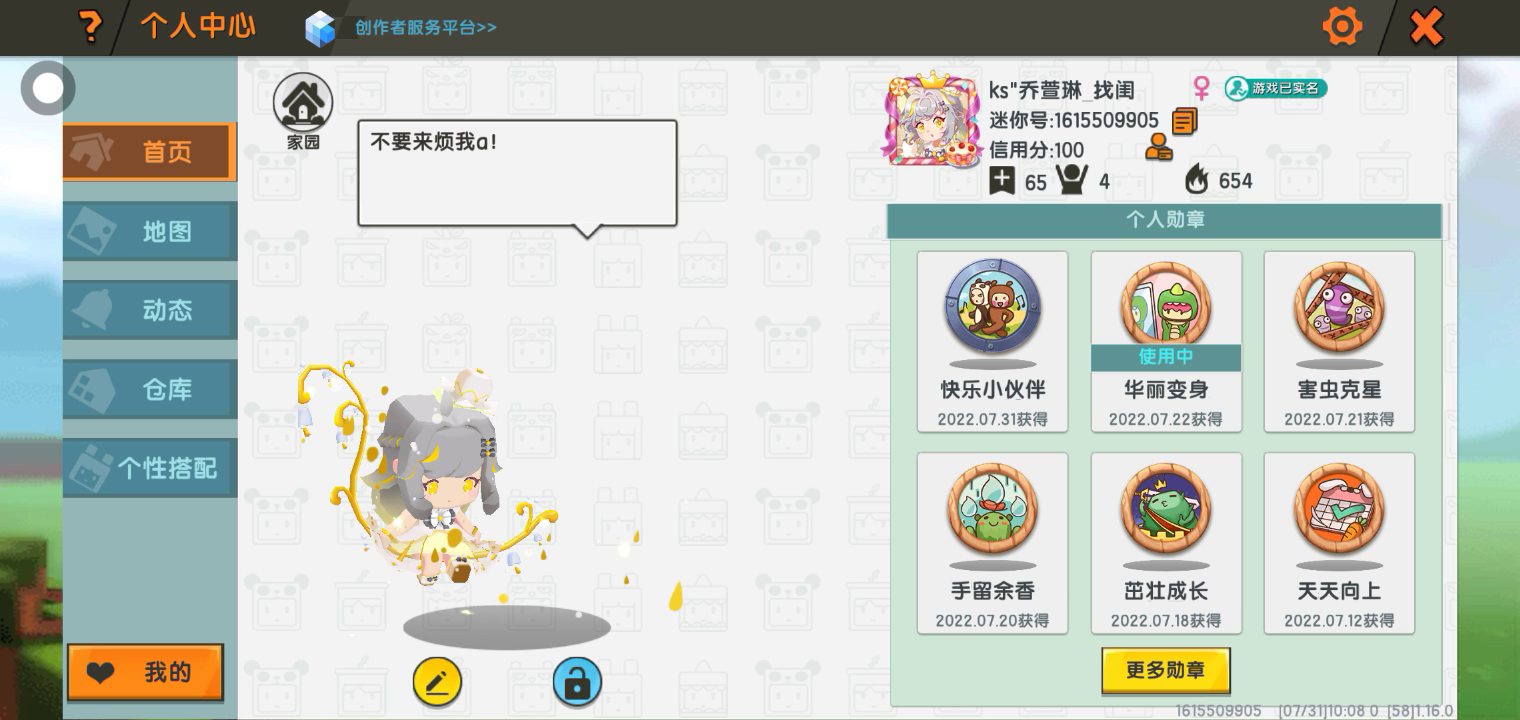
Task: Open the 个性搭配 tab
Action: [x=150, y=468]
